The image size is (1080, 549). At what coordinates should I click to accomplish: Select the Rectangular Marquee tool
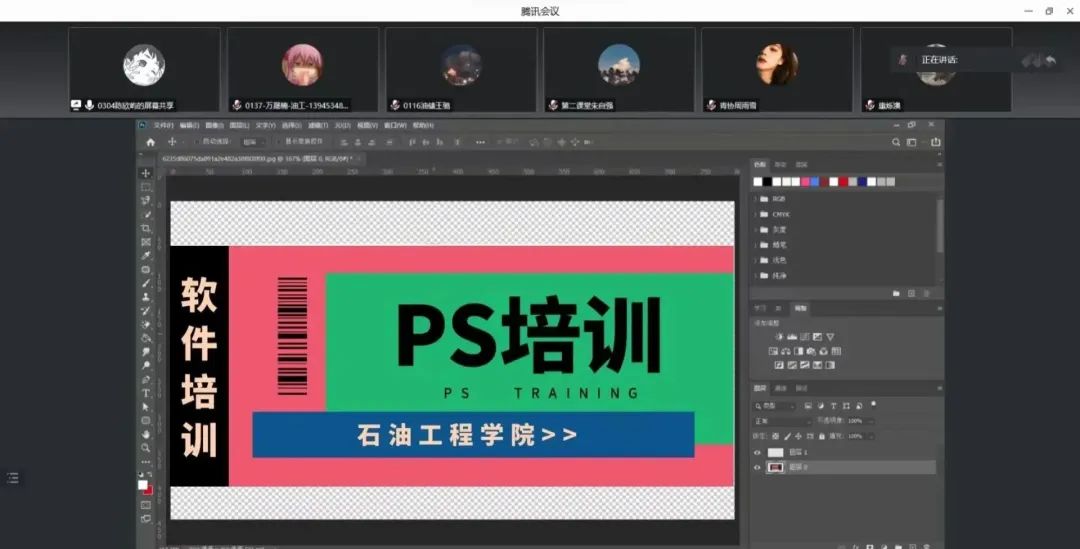(146, 187)
